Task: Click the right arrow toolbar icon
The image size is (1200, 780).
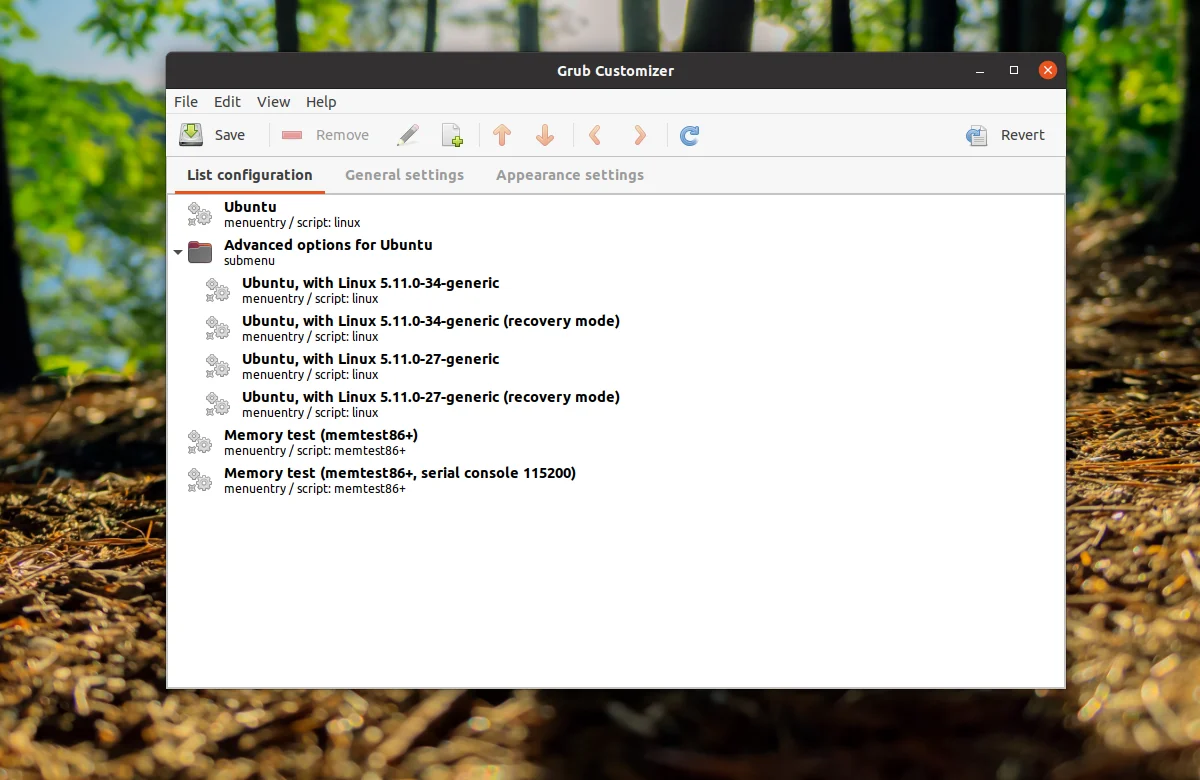Action: coord(640,135)
